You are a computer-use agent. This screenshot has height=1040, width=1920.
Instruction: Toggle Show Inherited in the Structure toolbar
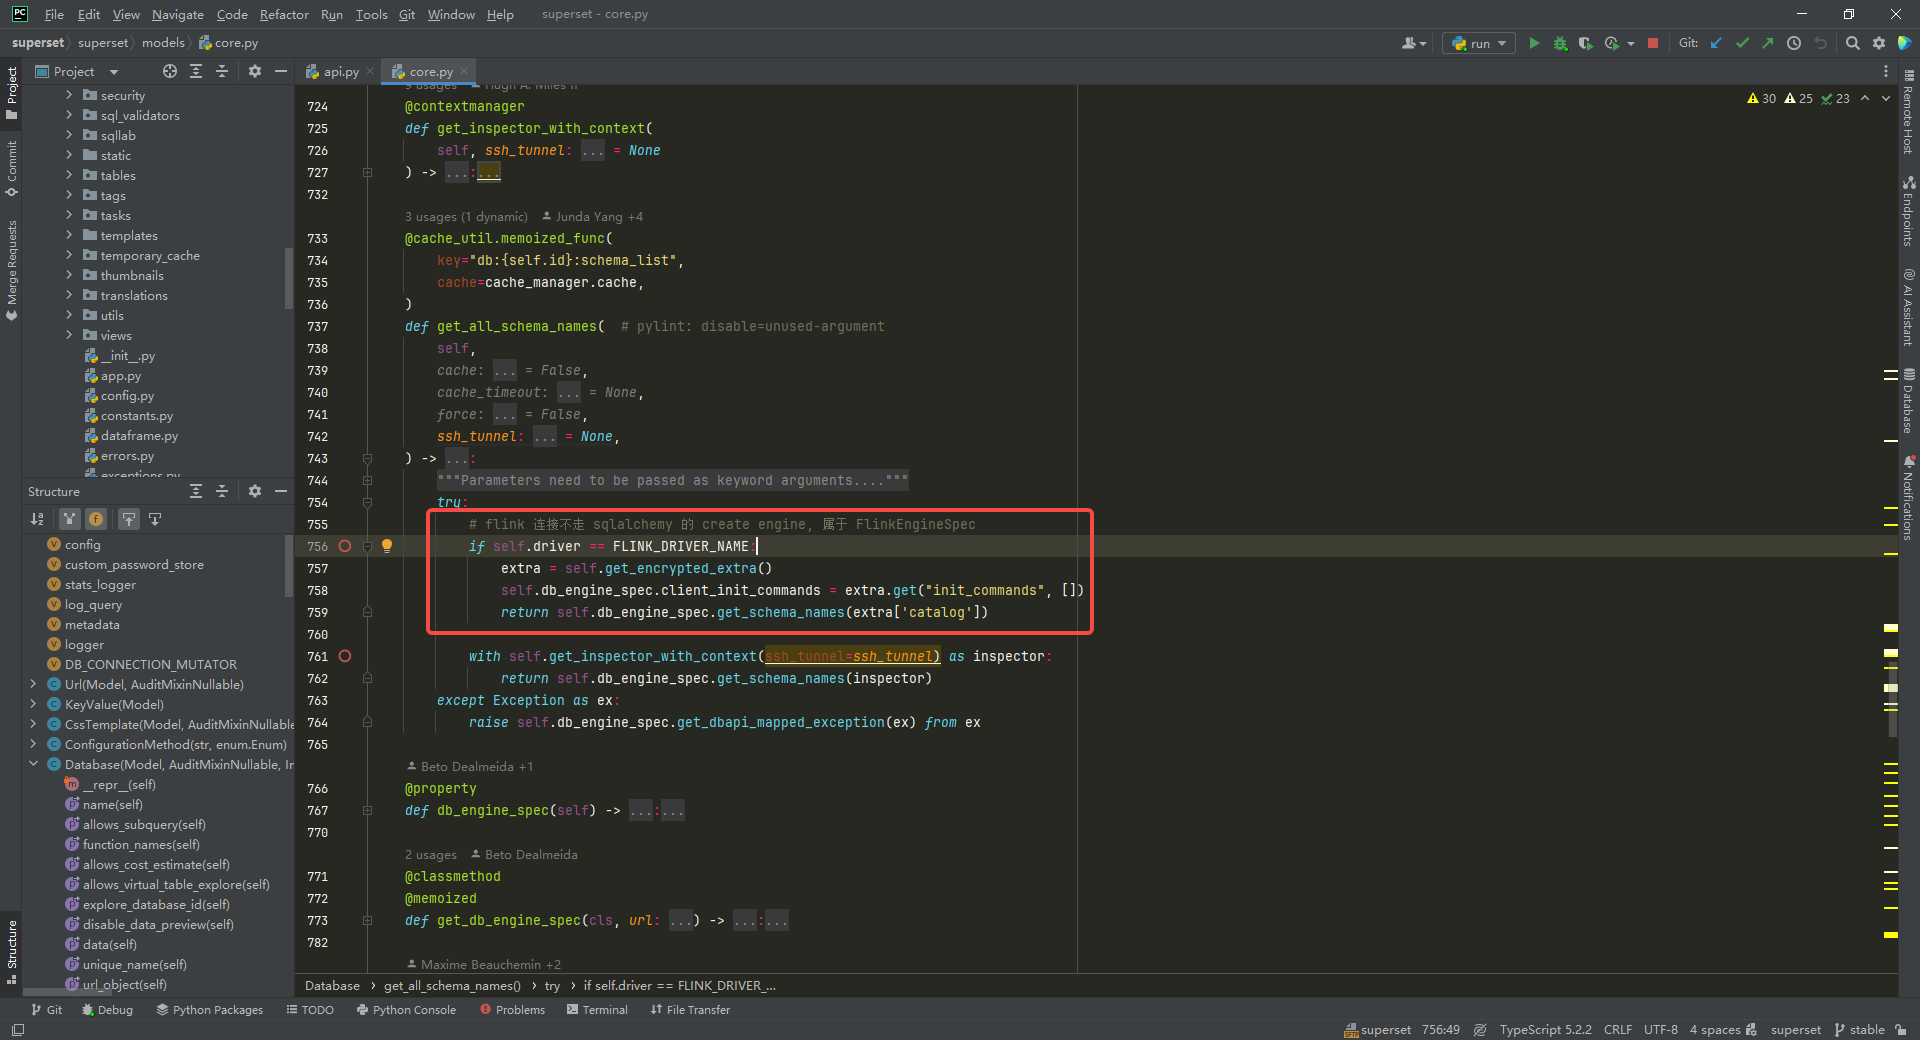69,518
